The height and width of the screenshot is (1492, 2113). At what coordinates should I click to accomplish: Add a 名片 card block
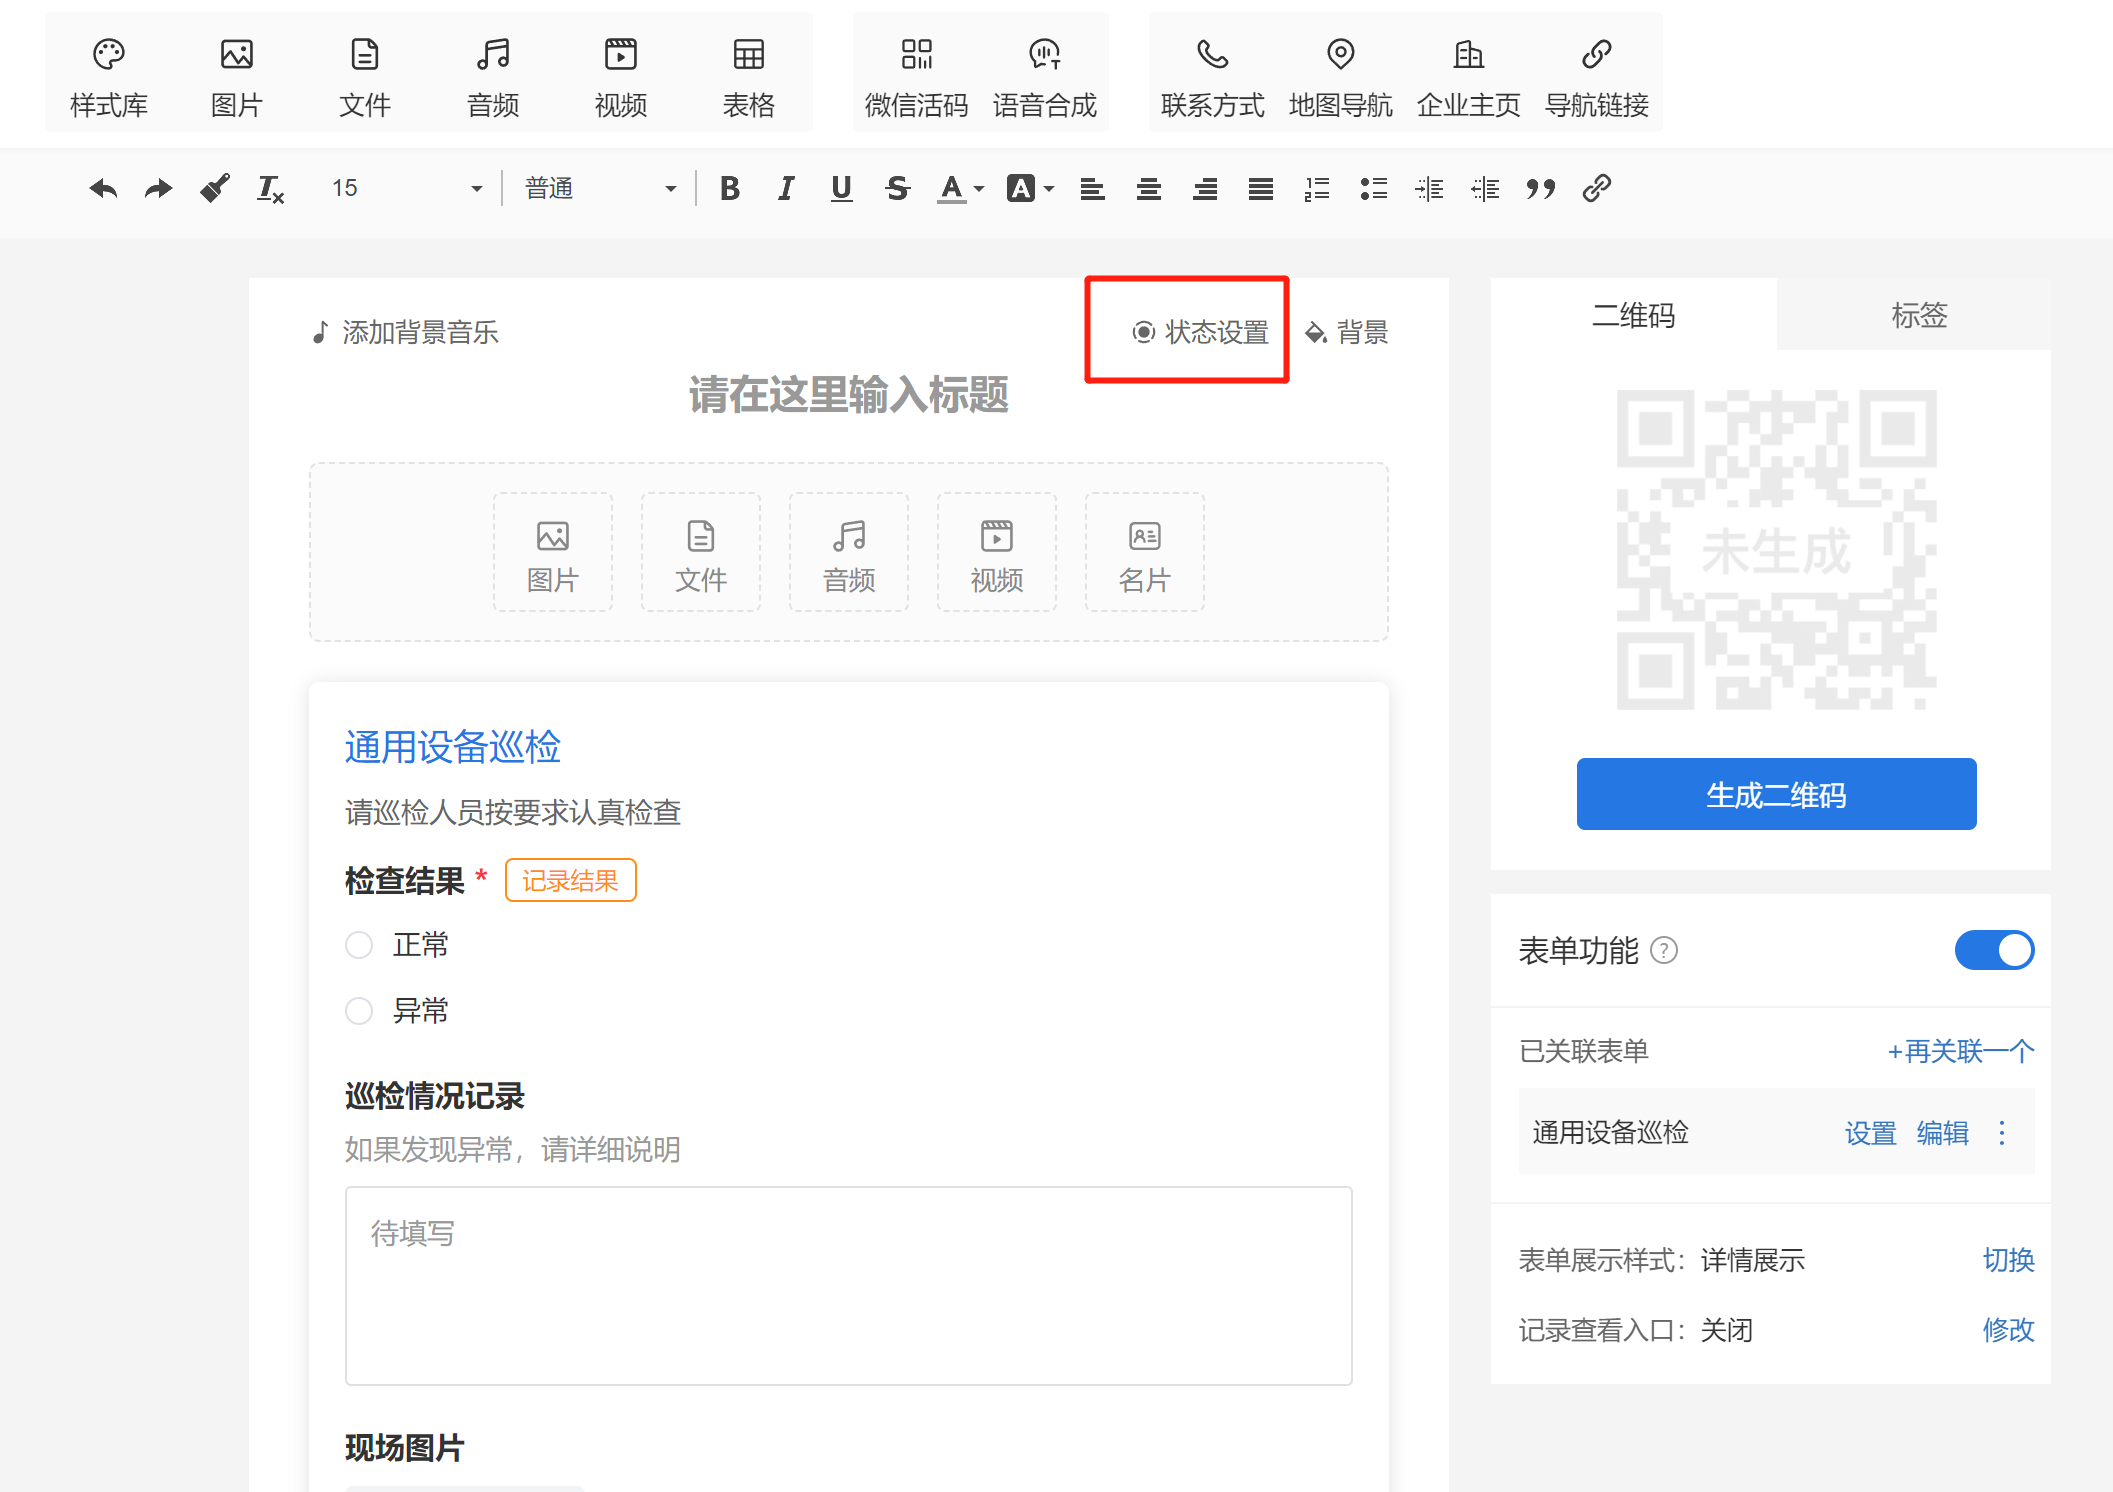tap(1145, 552)
